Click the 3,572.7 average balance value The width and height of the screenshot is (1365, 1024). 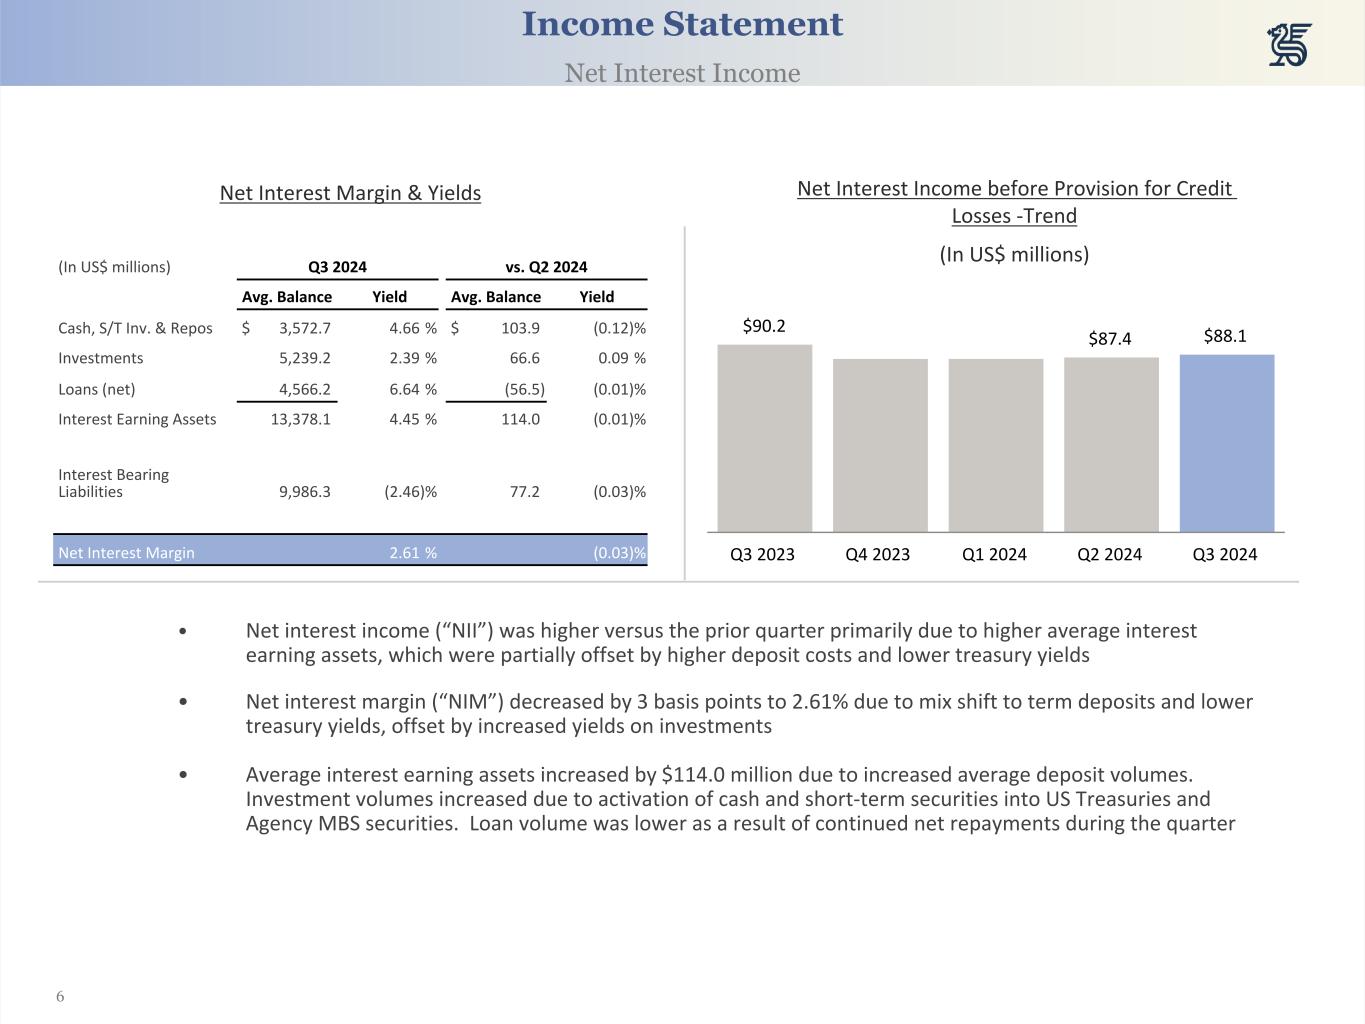coord(305,328)
